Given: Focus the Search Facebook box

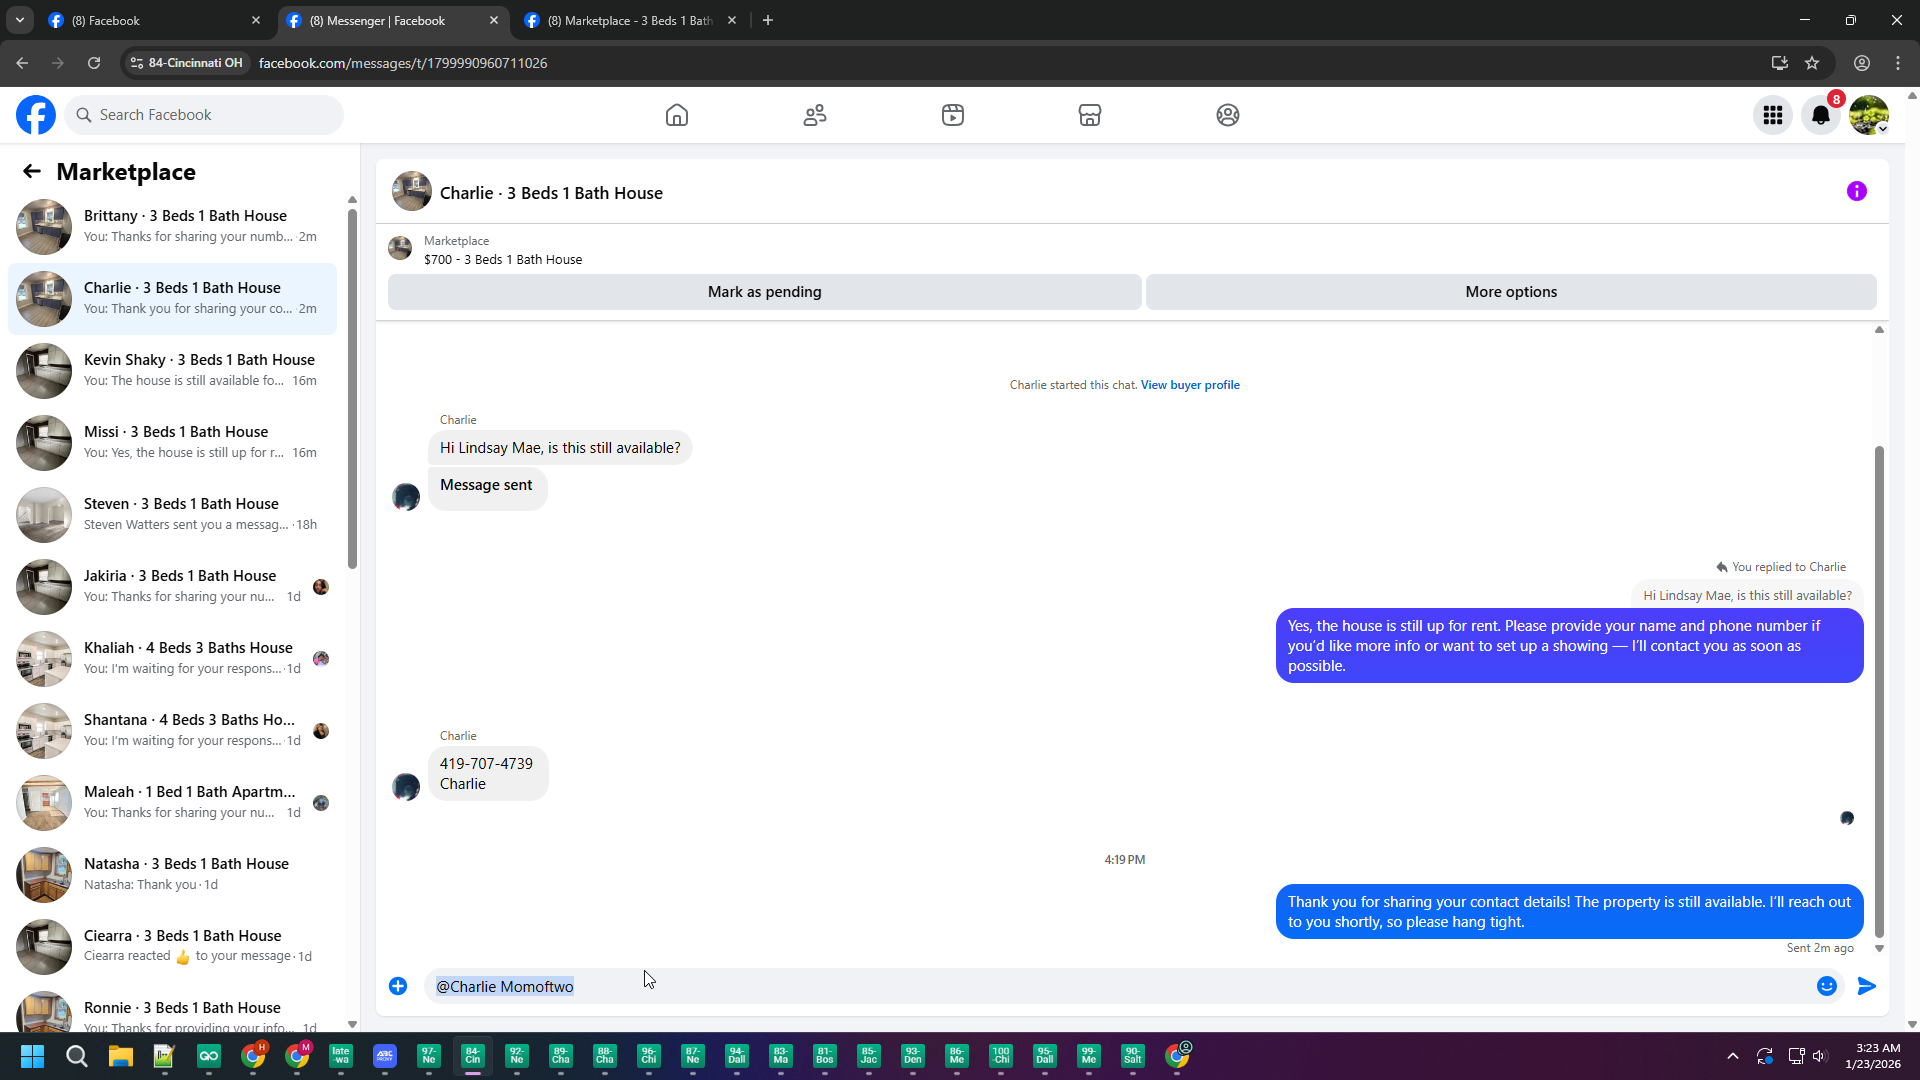Looking at the screenshot, I should tap(204, 115).
